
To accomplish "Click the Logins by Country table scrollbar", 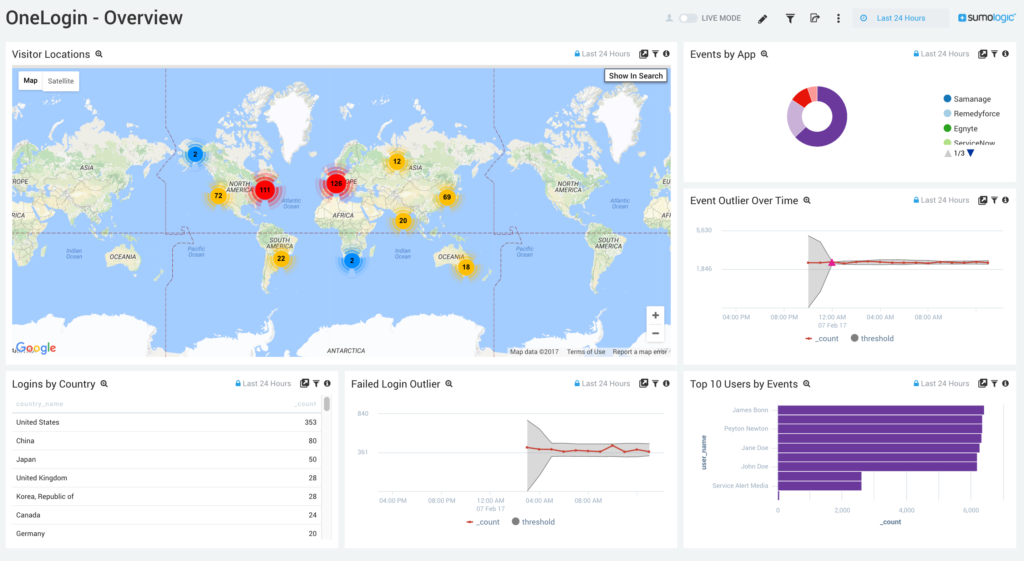I will (327, 404).
